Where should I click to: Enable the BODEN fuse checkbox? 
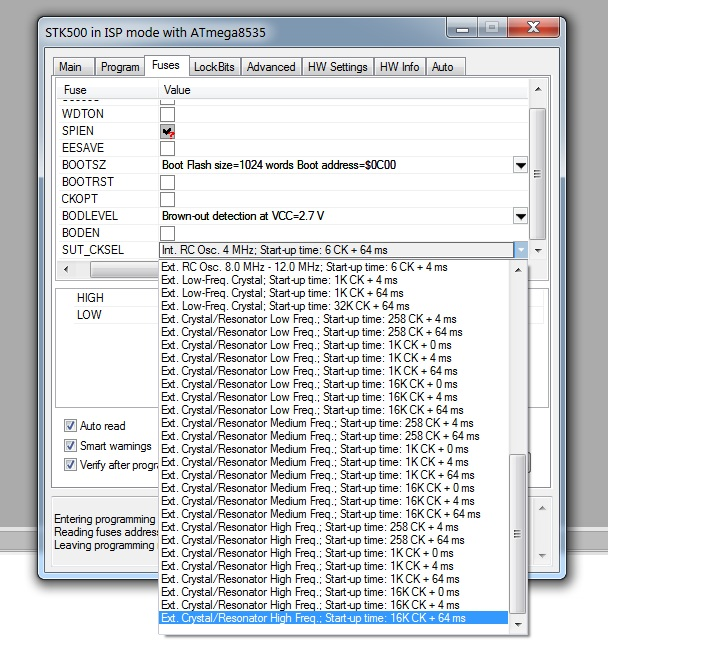[x=168, y=233]
